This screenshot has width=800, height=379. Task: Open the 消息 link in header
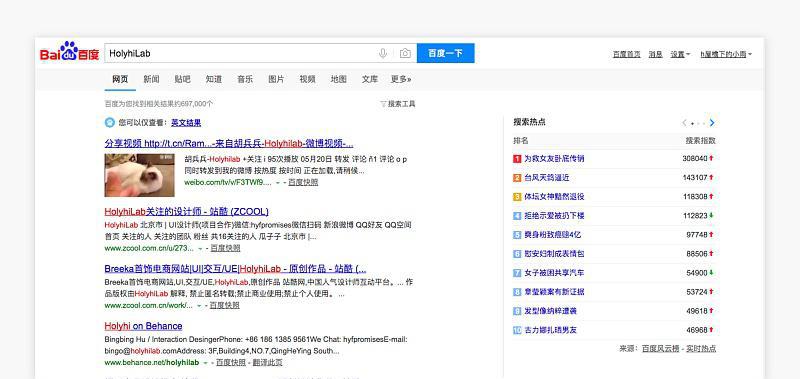(x=656, y=54)
